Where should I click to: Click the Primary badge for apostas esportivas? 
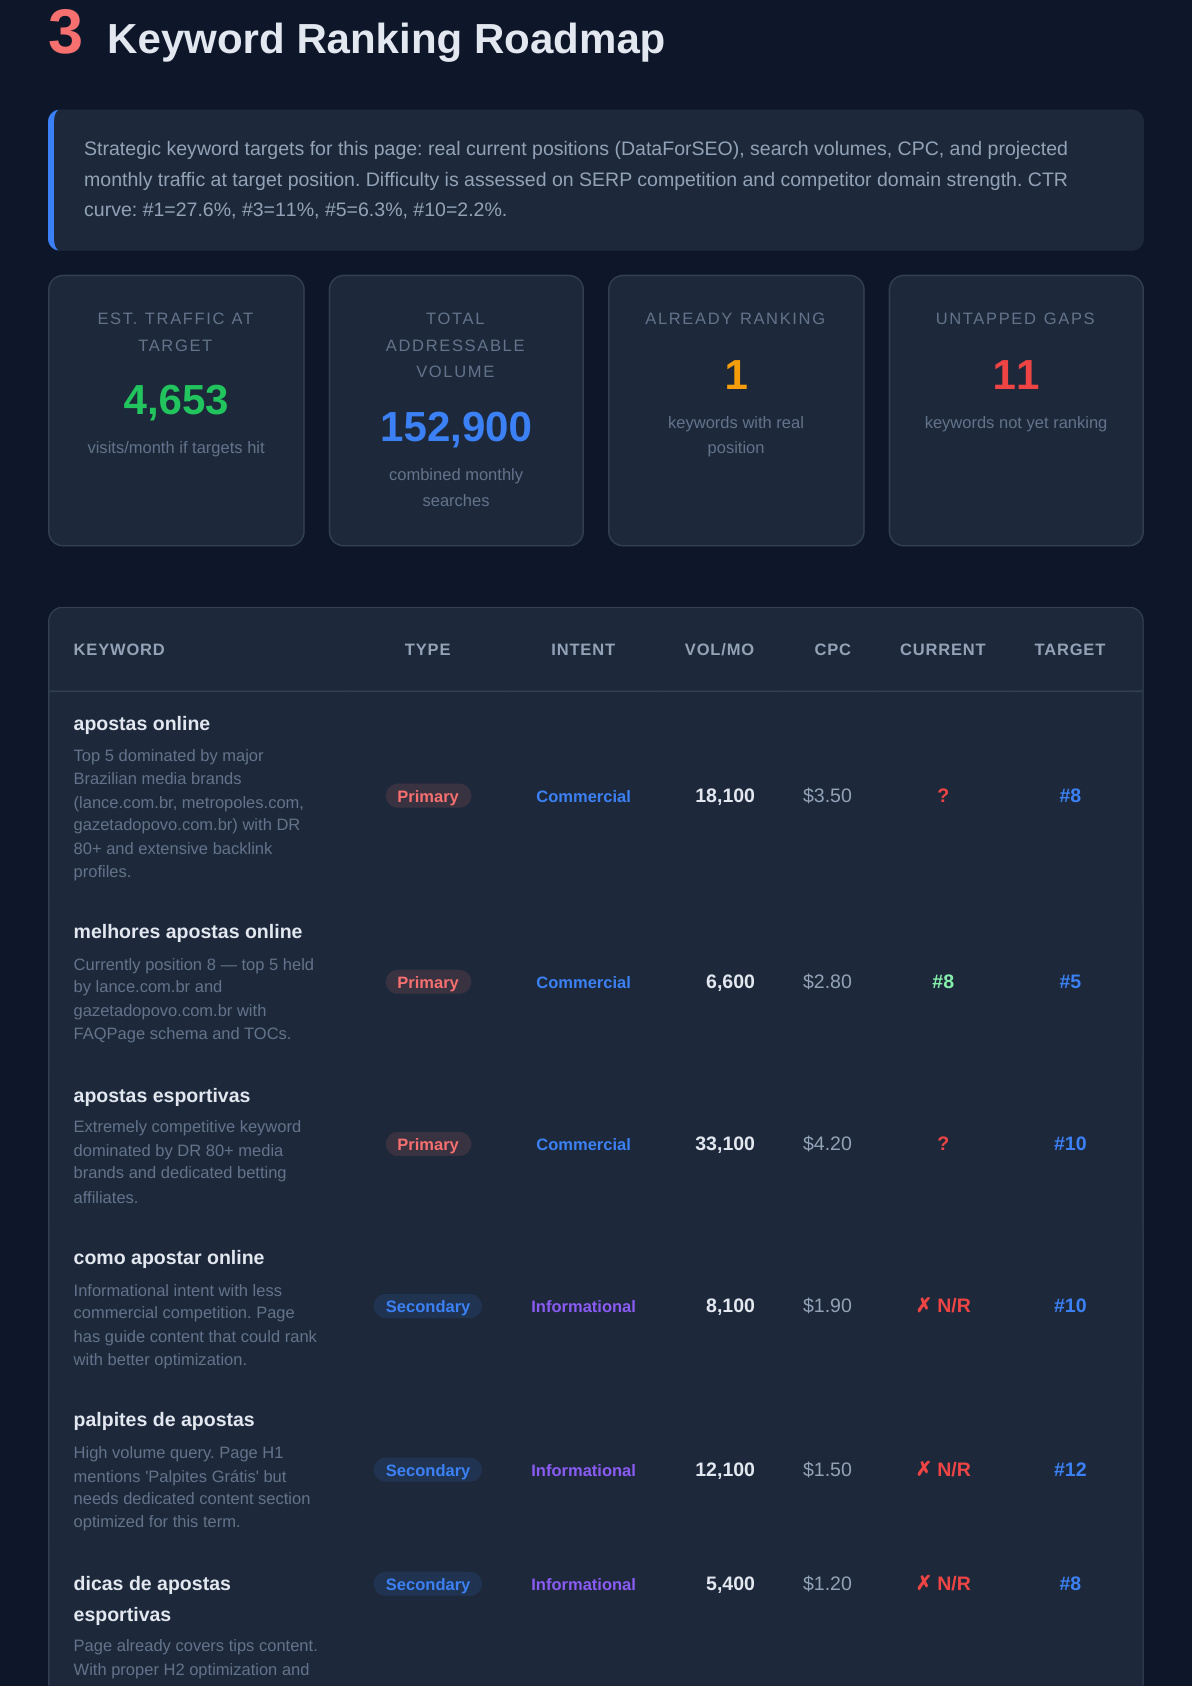pos(428,1144)
